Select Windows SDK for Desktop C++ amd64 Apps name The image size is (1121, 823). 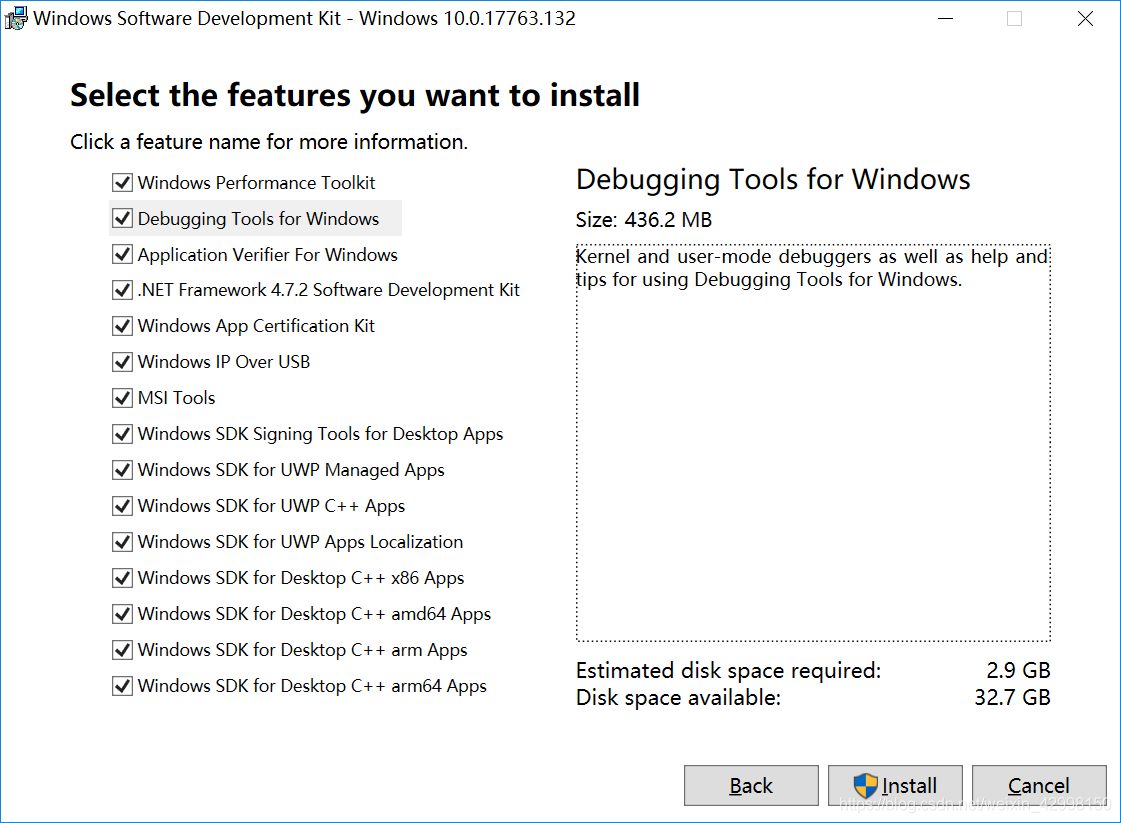[x=315, y=614]
